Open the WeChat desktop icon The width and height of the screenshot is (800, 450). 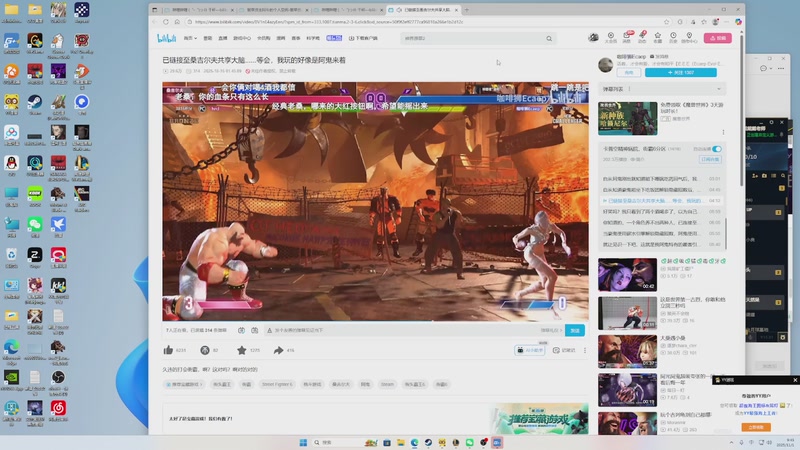[x=35, y=227]
